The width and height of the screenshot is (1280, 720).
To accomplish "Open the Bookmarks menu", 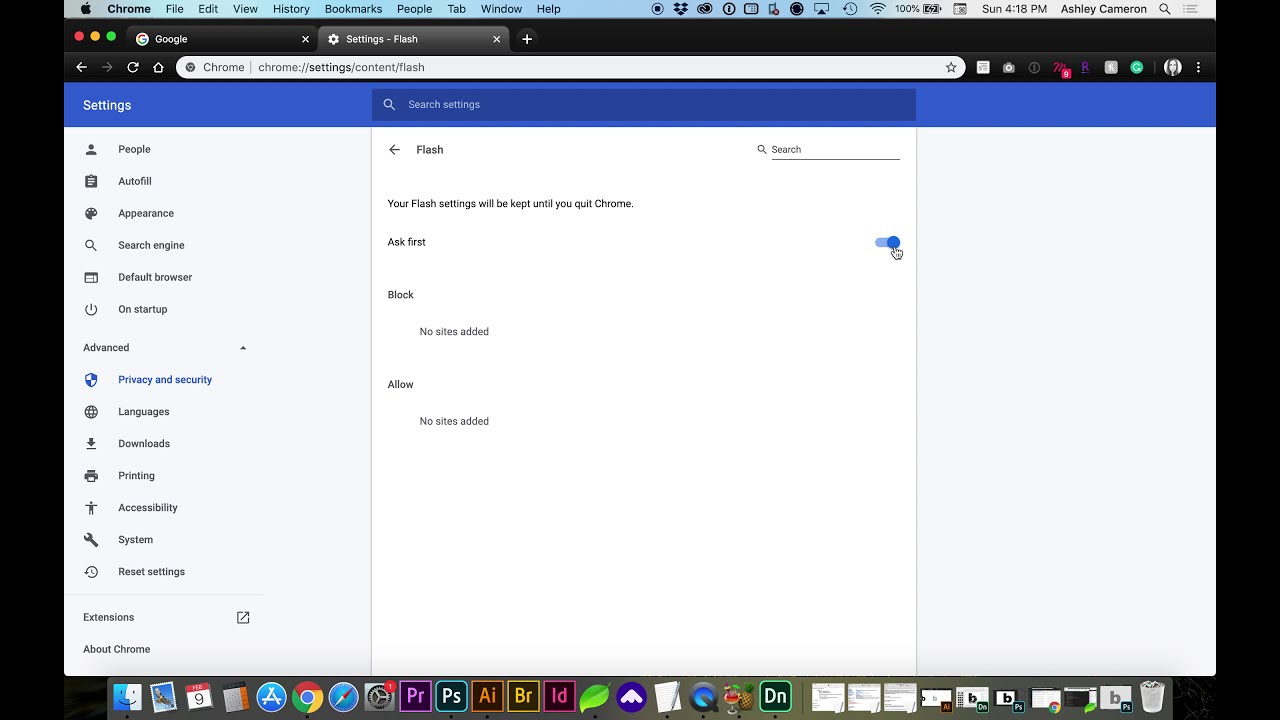I will (x=353, y=9).
